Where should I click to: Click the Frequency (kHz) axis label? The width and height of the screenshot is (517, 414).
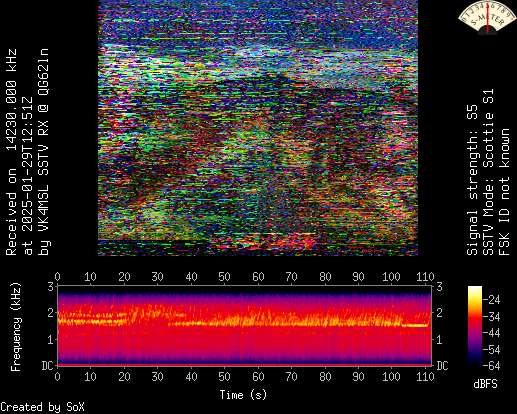[x=16, y=327]
